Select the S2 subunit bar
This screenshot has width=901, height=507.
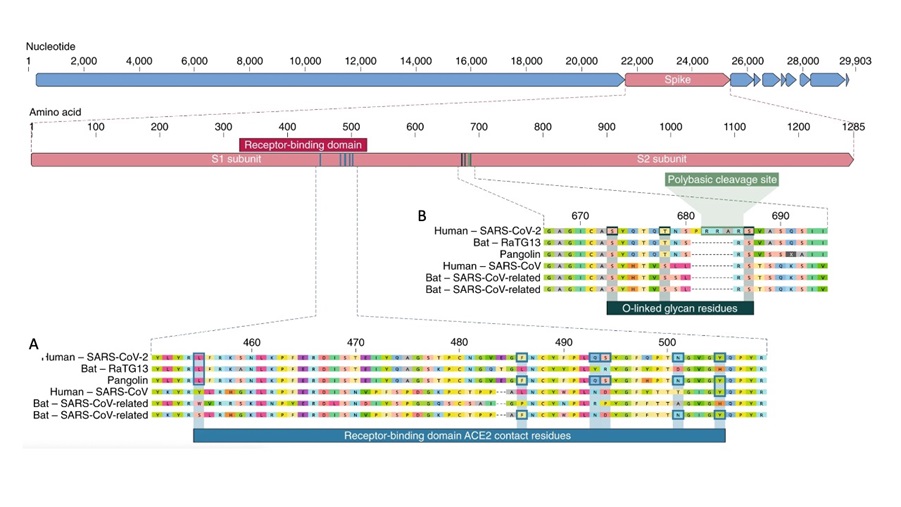(661, 159)
